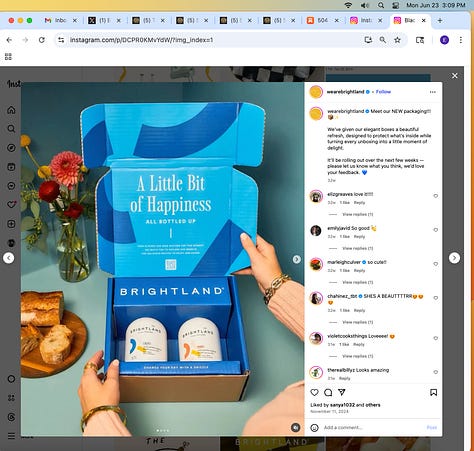Open Chrome zoom magnifier in address bar
474x451 pixels.
(383, 40)
